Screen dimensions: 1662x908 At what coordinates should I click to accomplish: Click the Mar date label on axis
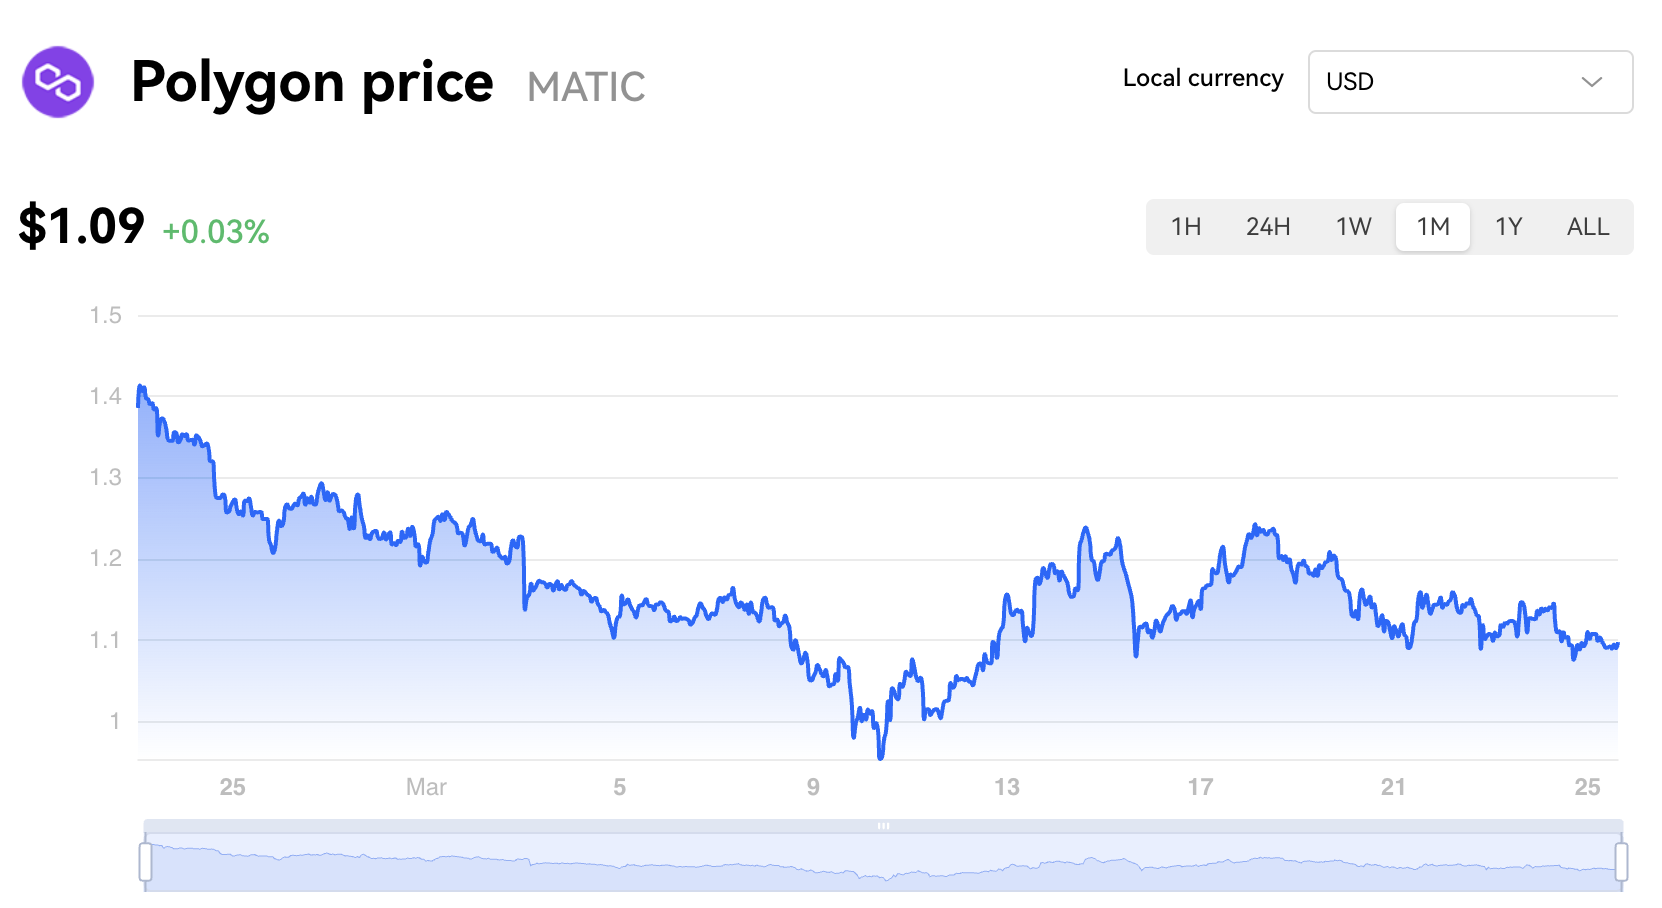tap(426, 787)
